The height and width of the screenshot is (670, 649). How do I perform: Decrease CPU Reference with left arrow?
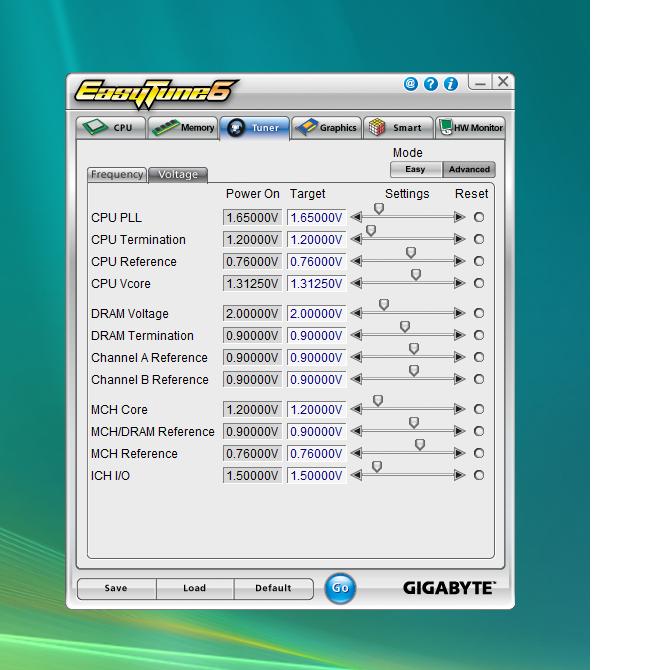point(356,261)
